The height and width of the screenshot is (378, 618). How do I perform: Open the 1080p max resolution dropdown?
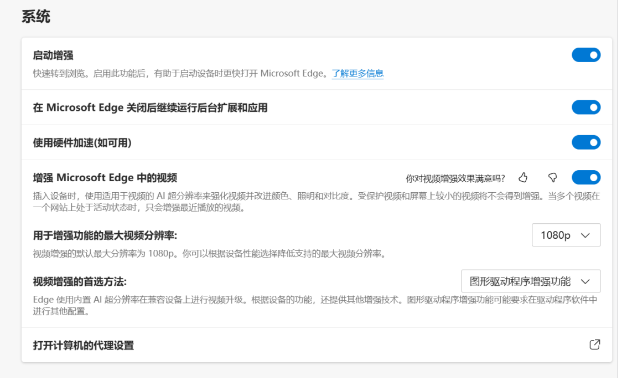pos(566,235)
